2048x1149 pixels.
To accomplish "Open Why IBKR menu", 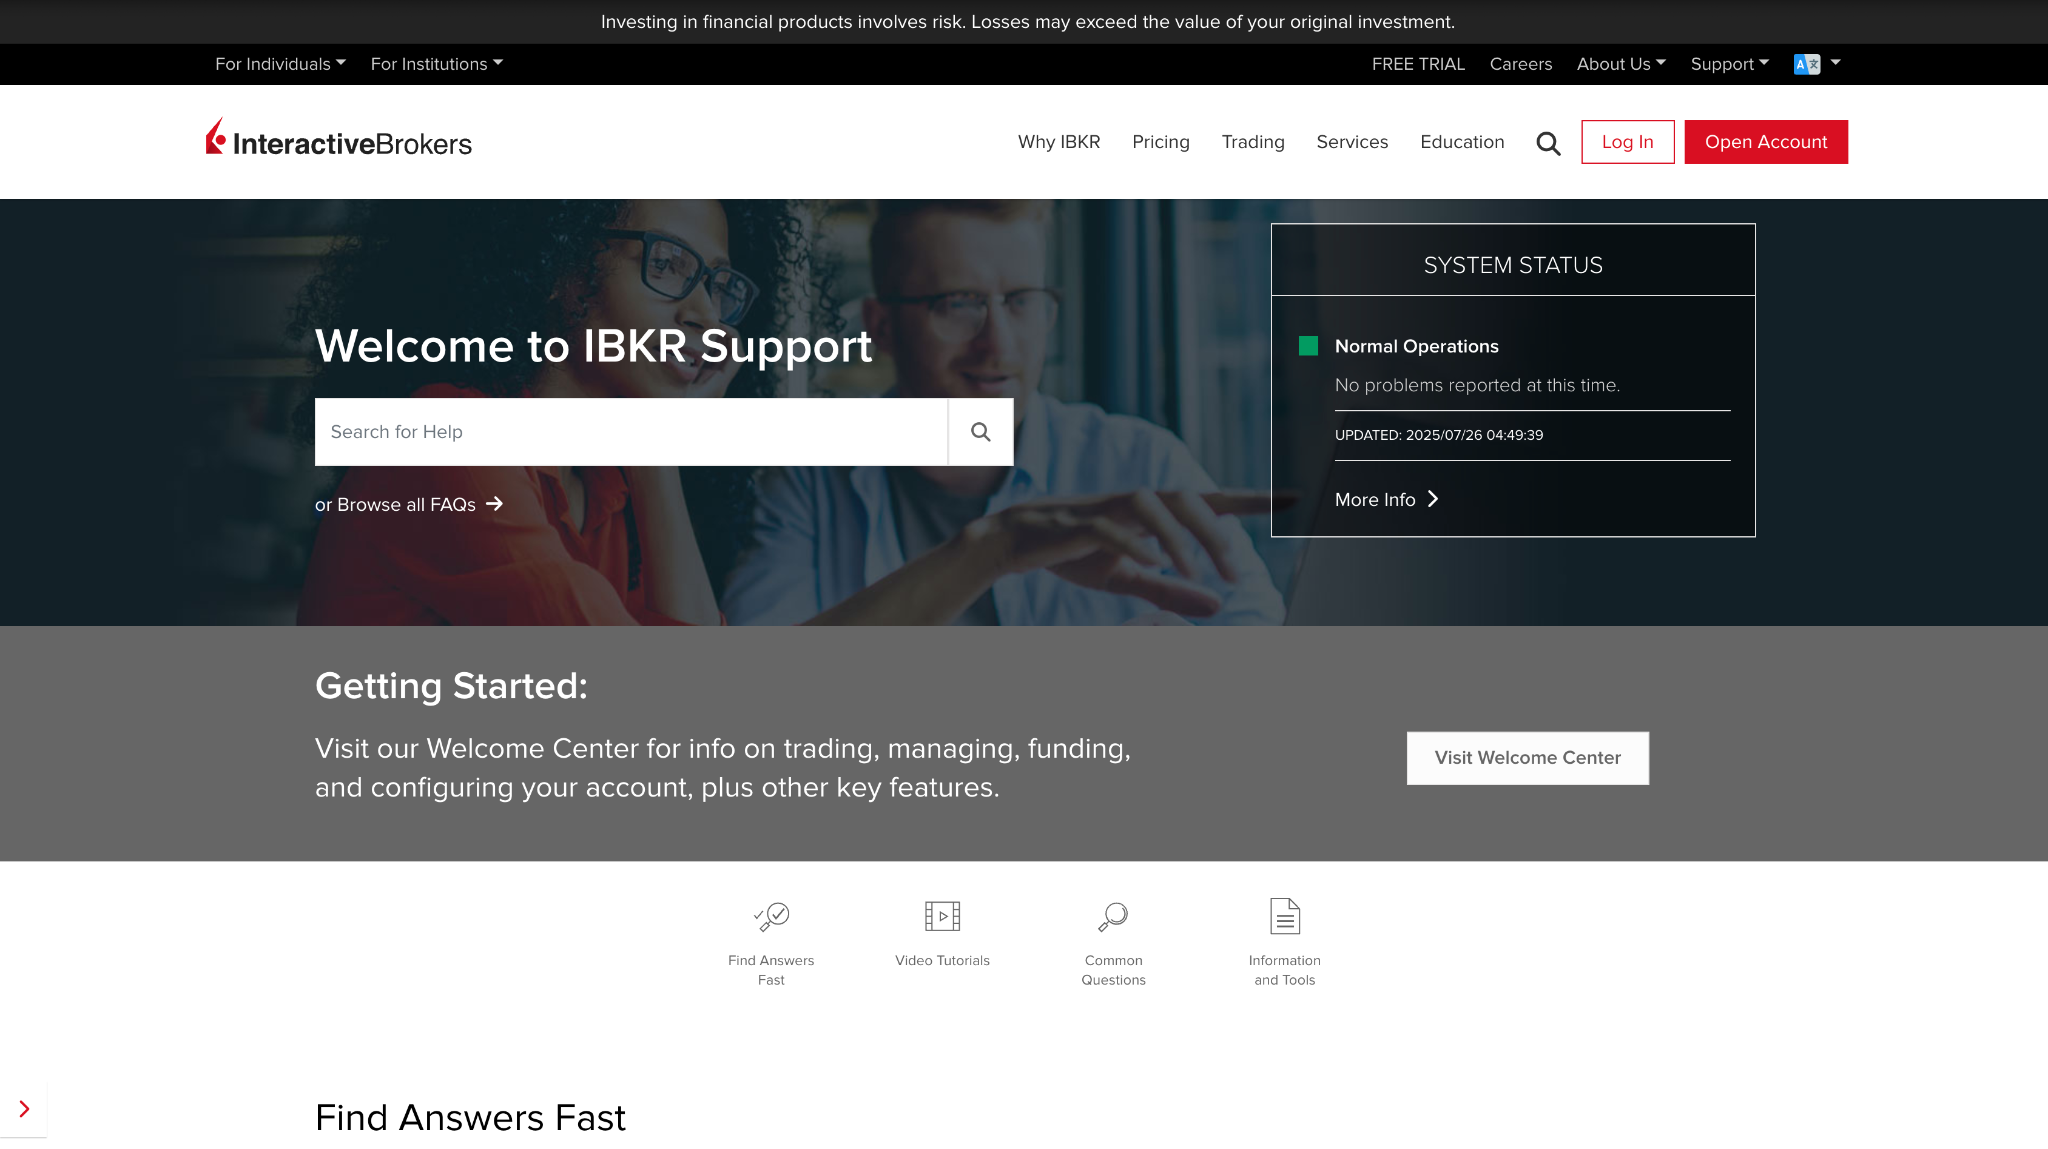I will click(x=1059, y=142).
